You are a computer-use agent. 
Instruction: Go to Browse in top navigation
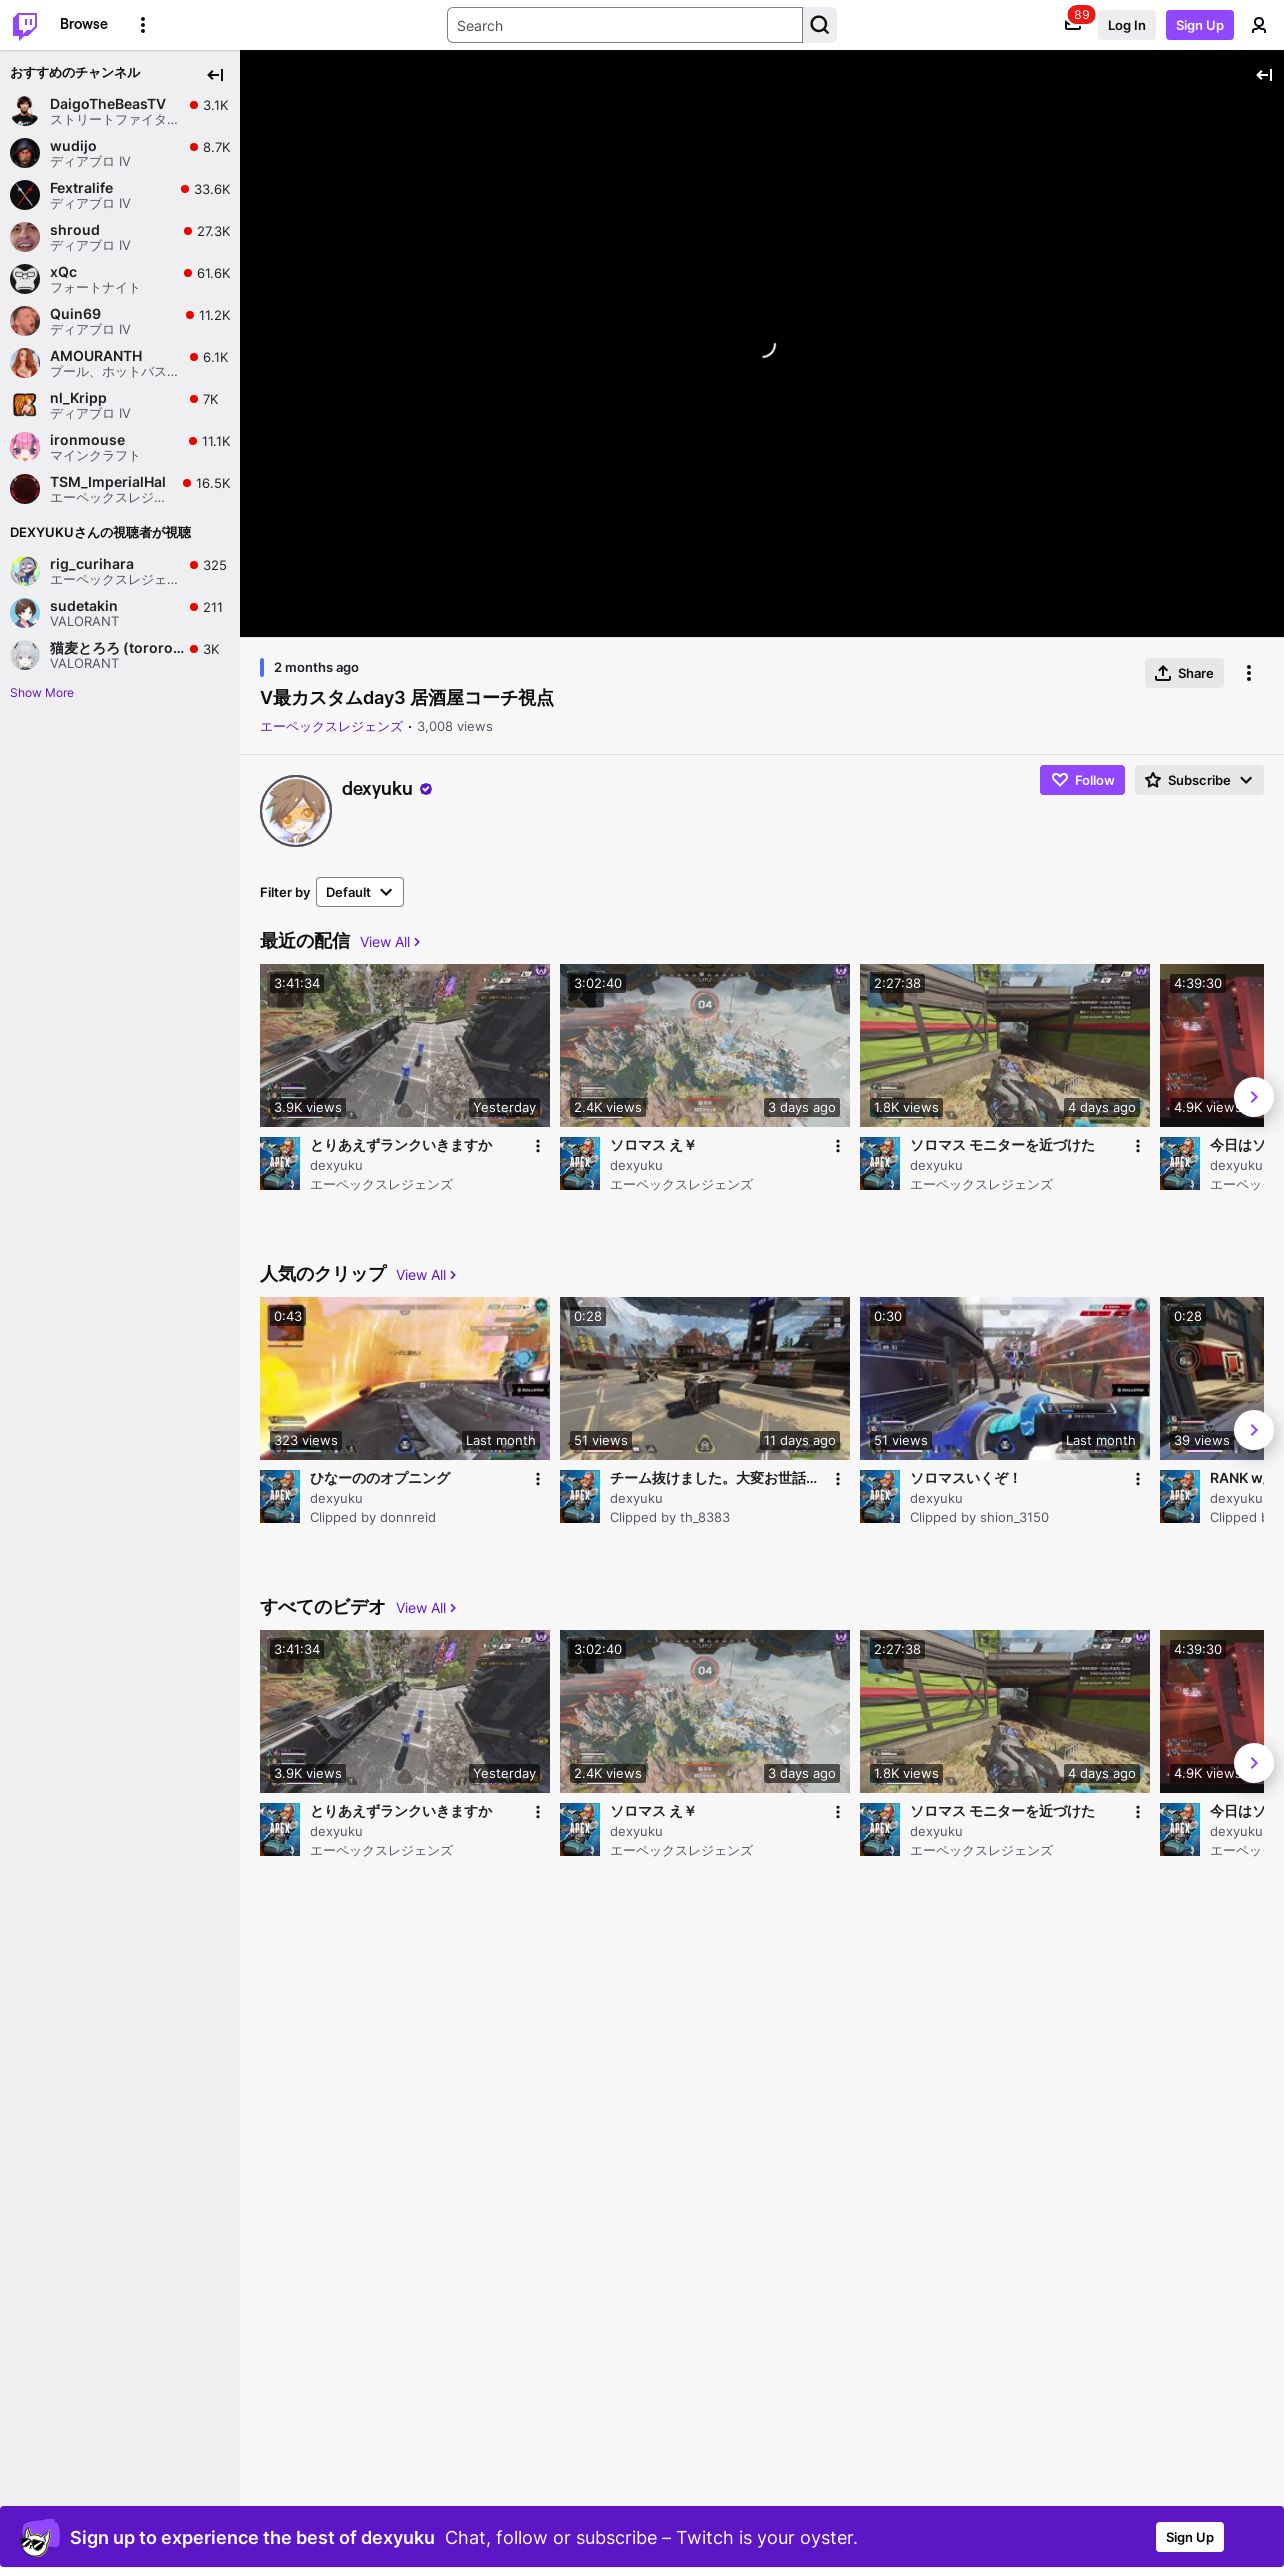coord(84,24)
